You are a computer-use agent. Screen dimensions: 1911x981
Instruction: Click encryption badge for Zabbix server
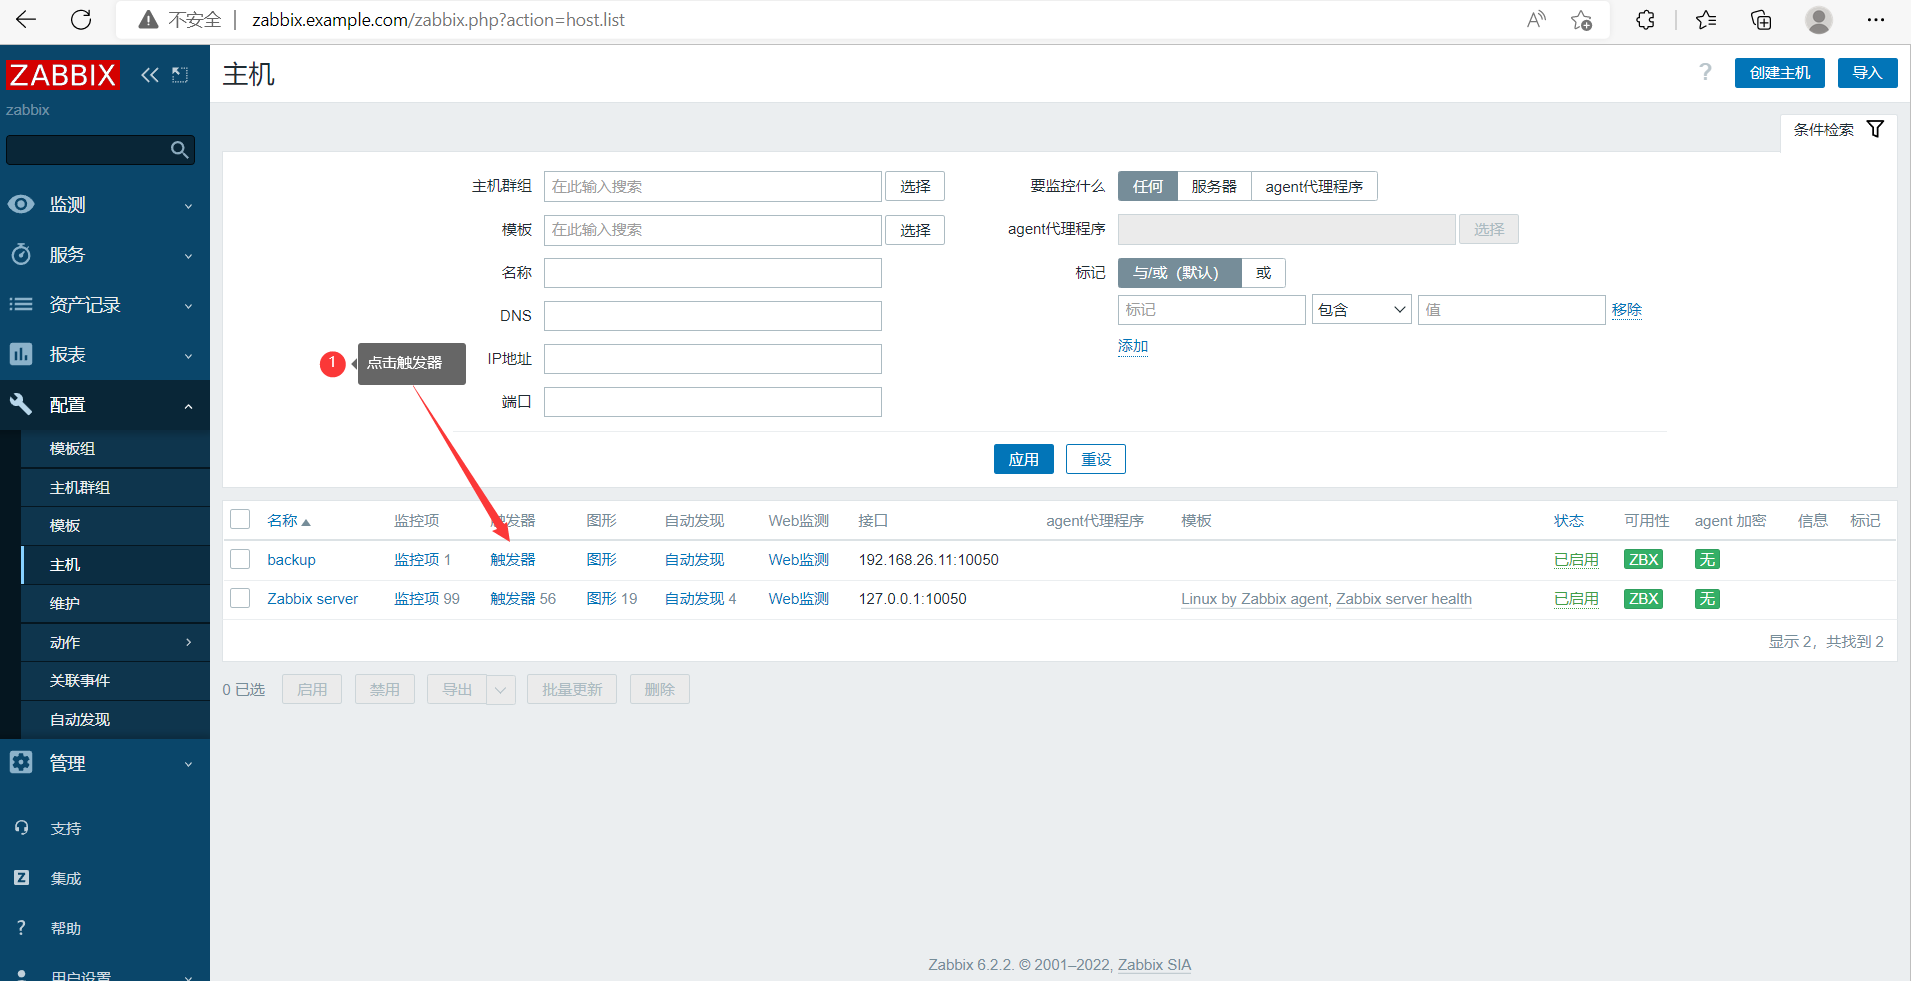[x=1707, y=599]
